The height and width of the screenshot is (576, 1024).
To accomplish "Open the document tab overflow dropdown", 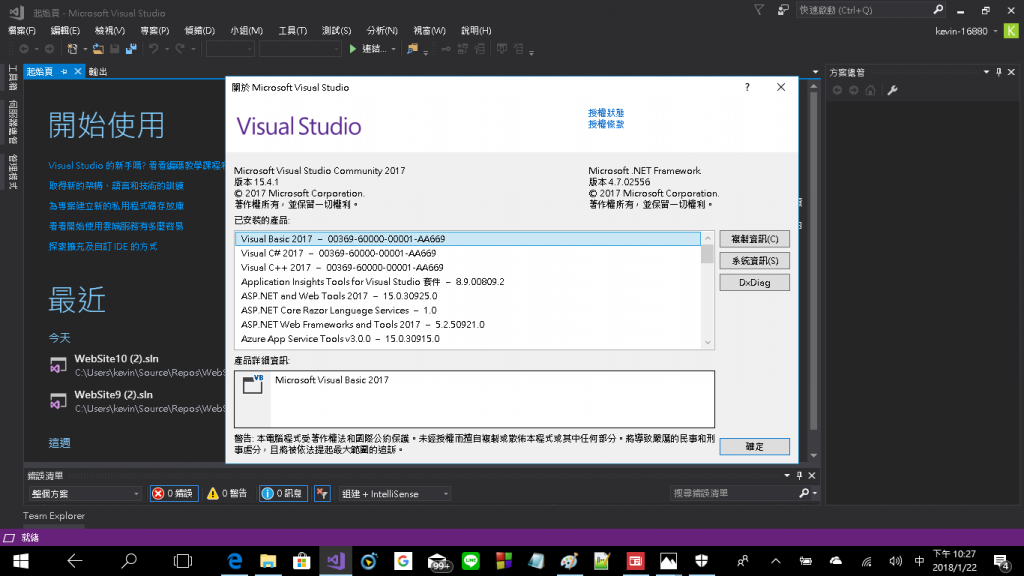I will click(x=815, y=72).
